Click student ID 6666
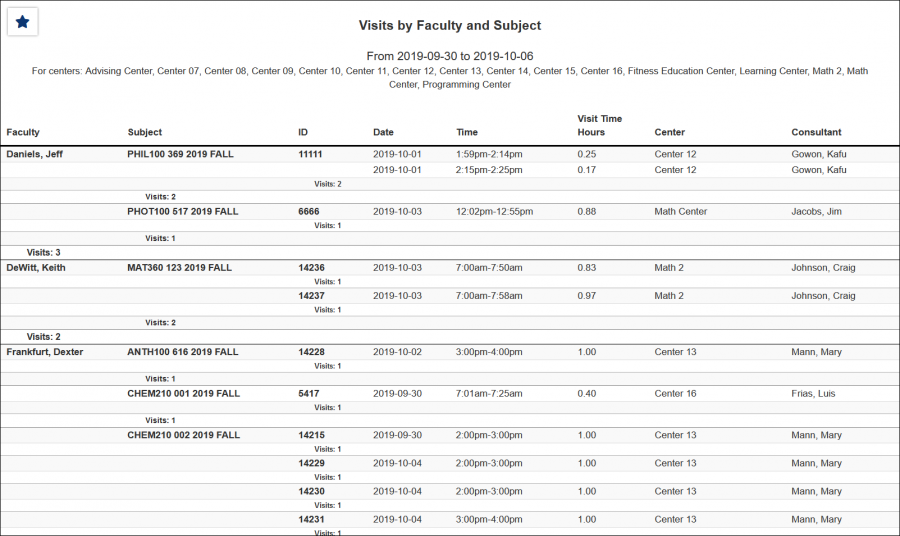This screenshot has width=900, height=536. [308, 212]
